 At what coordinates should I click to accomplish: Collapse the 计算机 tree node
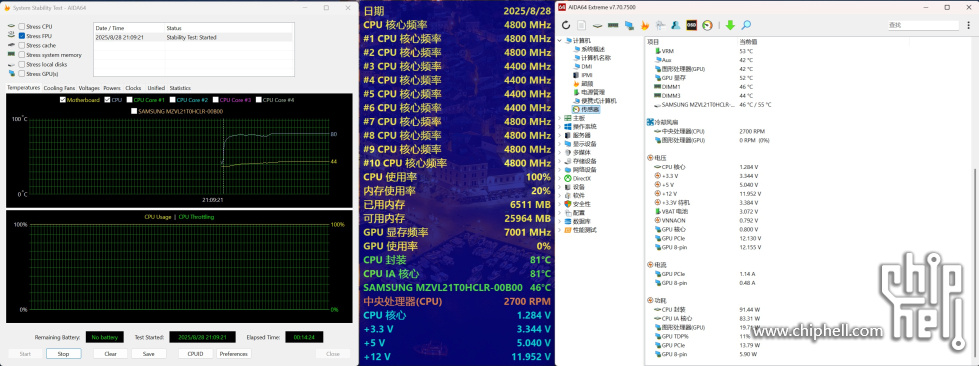pyautogui.click(x=559, y=40)
